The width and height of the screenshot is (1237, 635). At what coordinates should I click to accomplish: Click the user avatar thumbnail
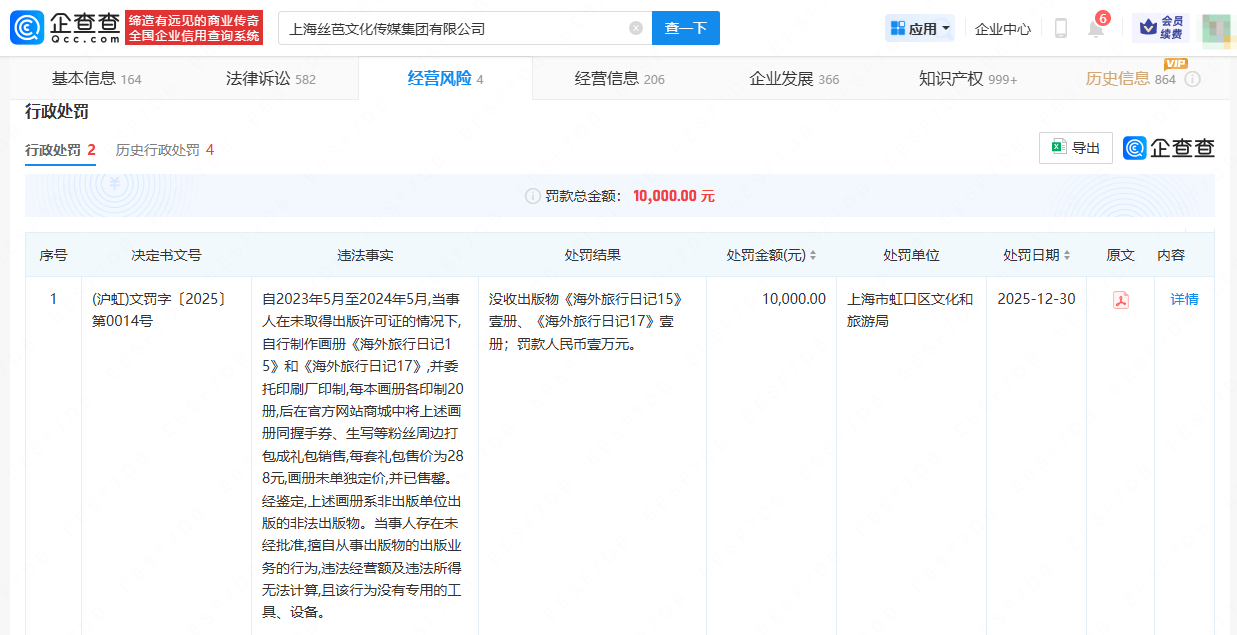(x=1215, y=29)
